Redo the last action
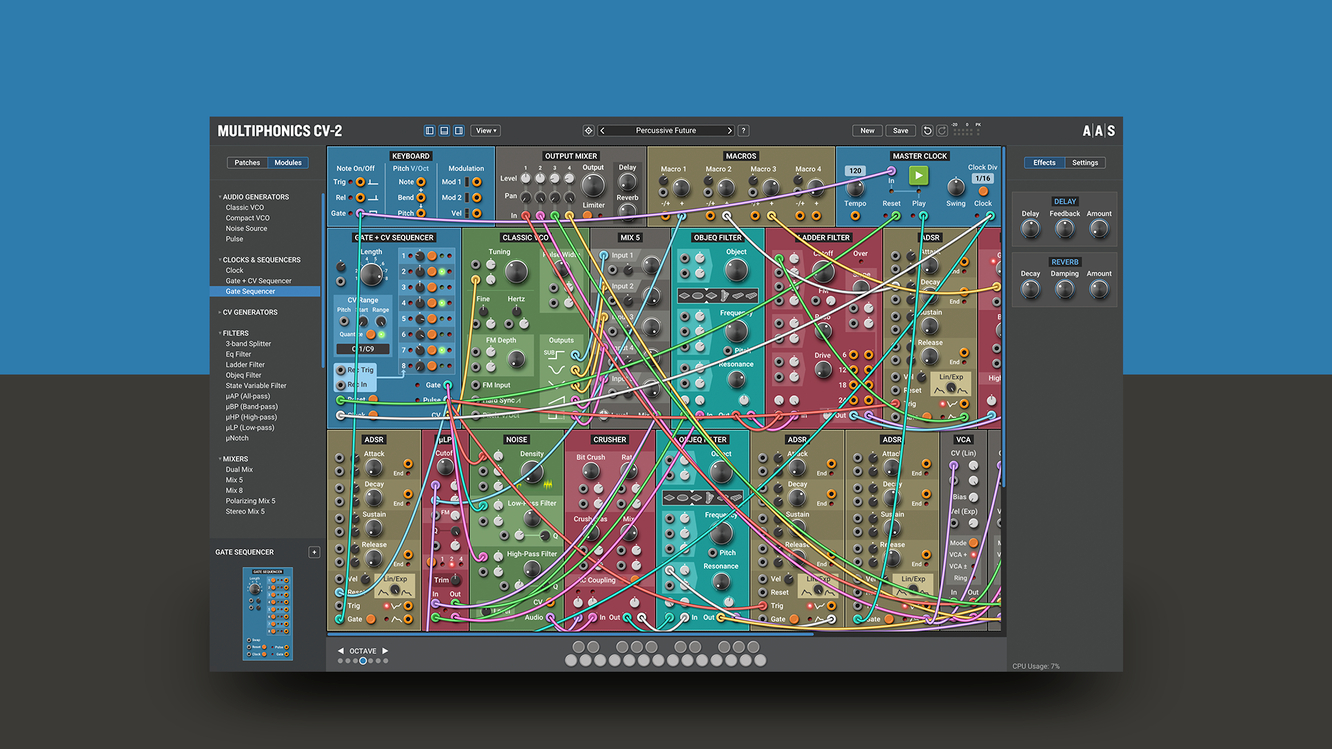1332x749 pixels. click(942, 131)
